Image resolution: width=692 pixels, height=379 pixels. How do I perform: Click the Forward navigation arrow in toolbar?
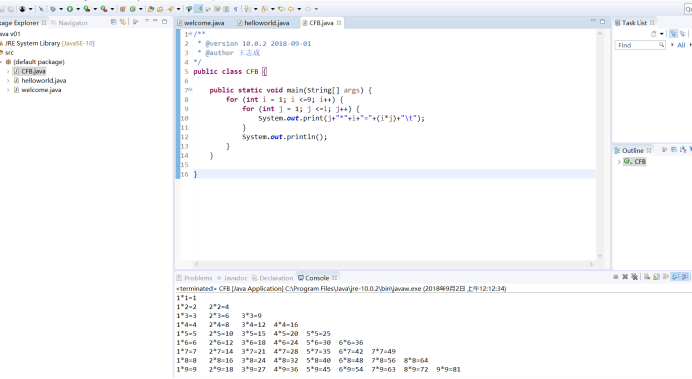pos(308,9)
